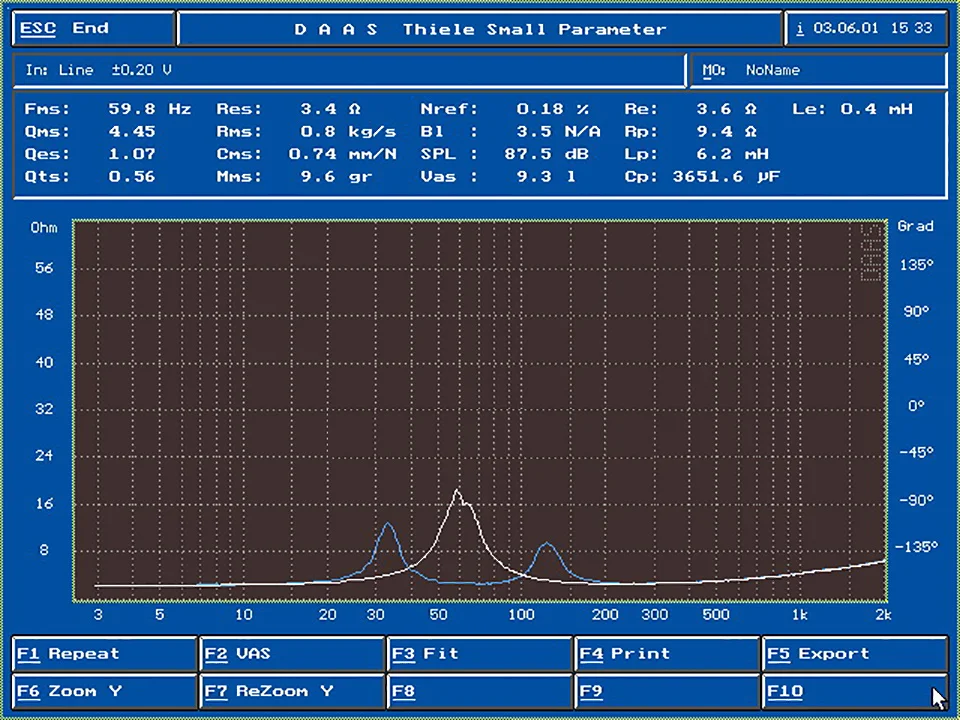This screenshot has height=720, width=960.
Task: Activate F6 Zoom Y
Action: [x=105, y=692]
